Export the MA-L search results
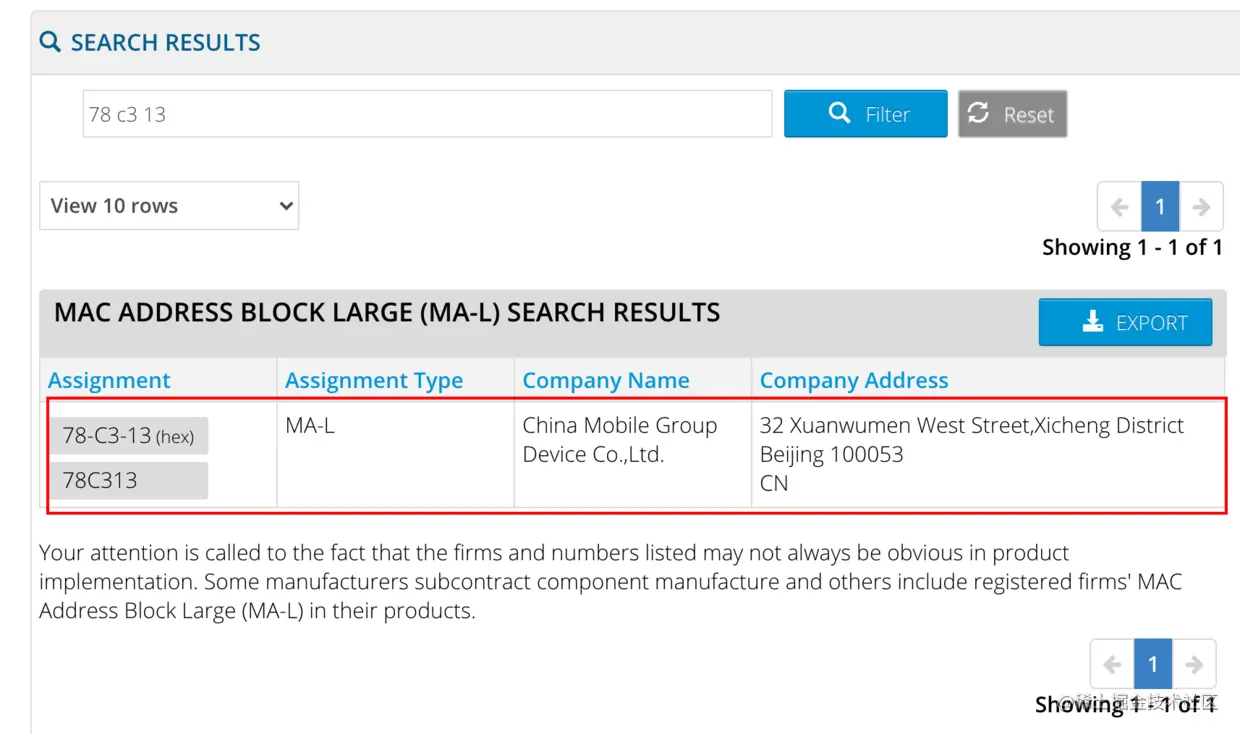This screenshot has height=734, width=1240. click(x=1125, y=322)
